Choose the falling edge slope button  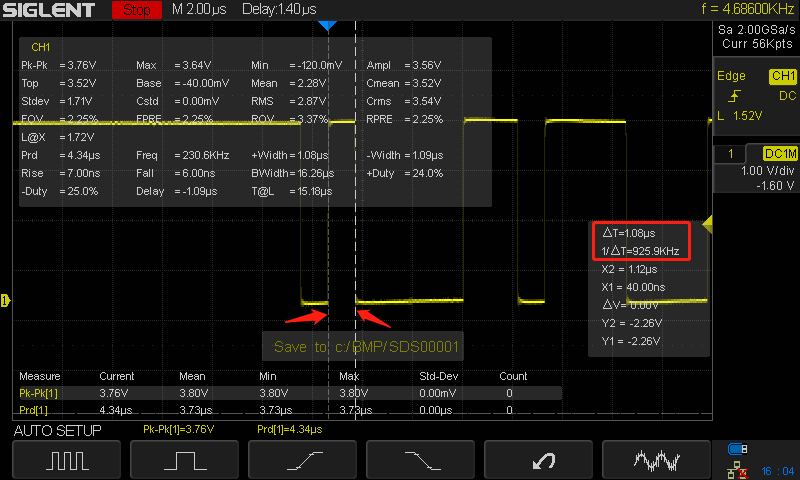[420, 460]
